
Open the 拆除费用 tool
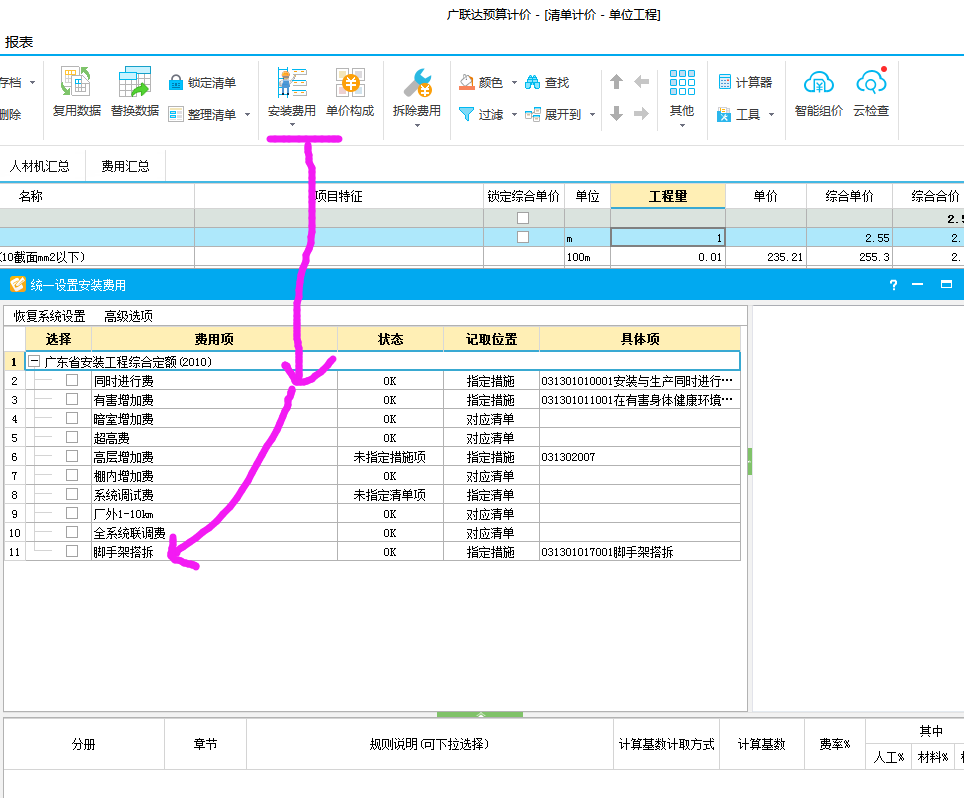pos(417,92)
